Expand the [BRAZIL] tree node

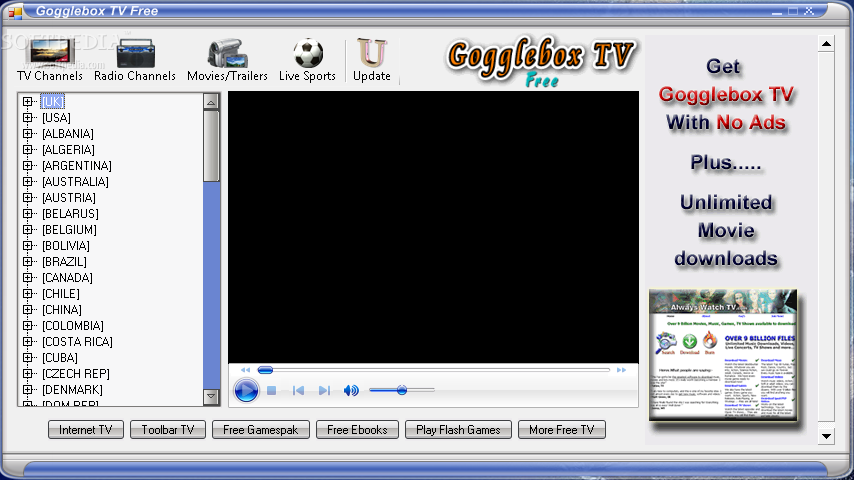tap(27, 262)
